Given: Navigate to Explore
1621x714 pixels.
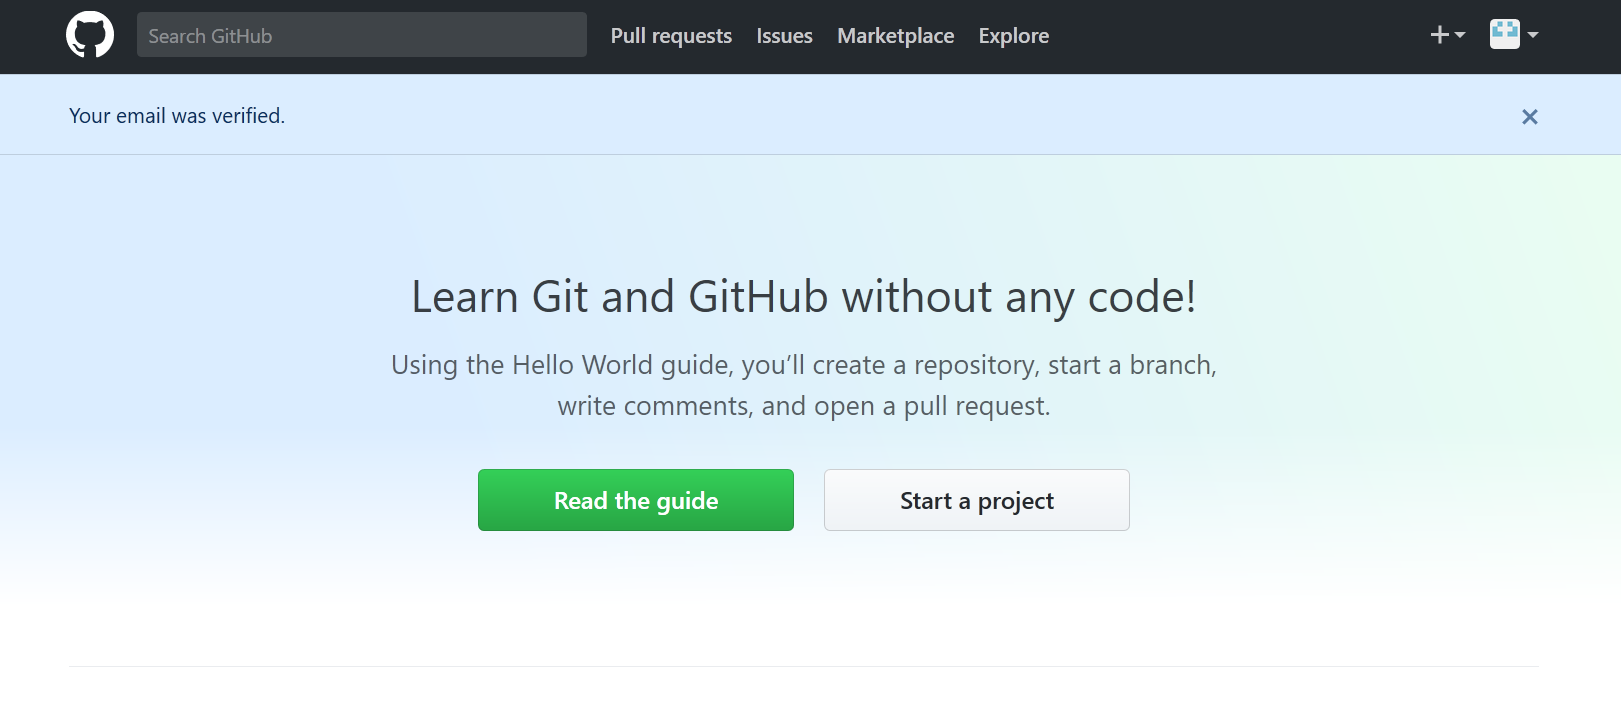Looking at the screenshot, I should click(x=1013, y=36).
